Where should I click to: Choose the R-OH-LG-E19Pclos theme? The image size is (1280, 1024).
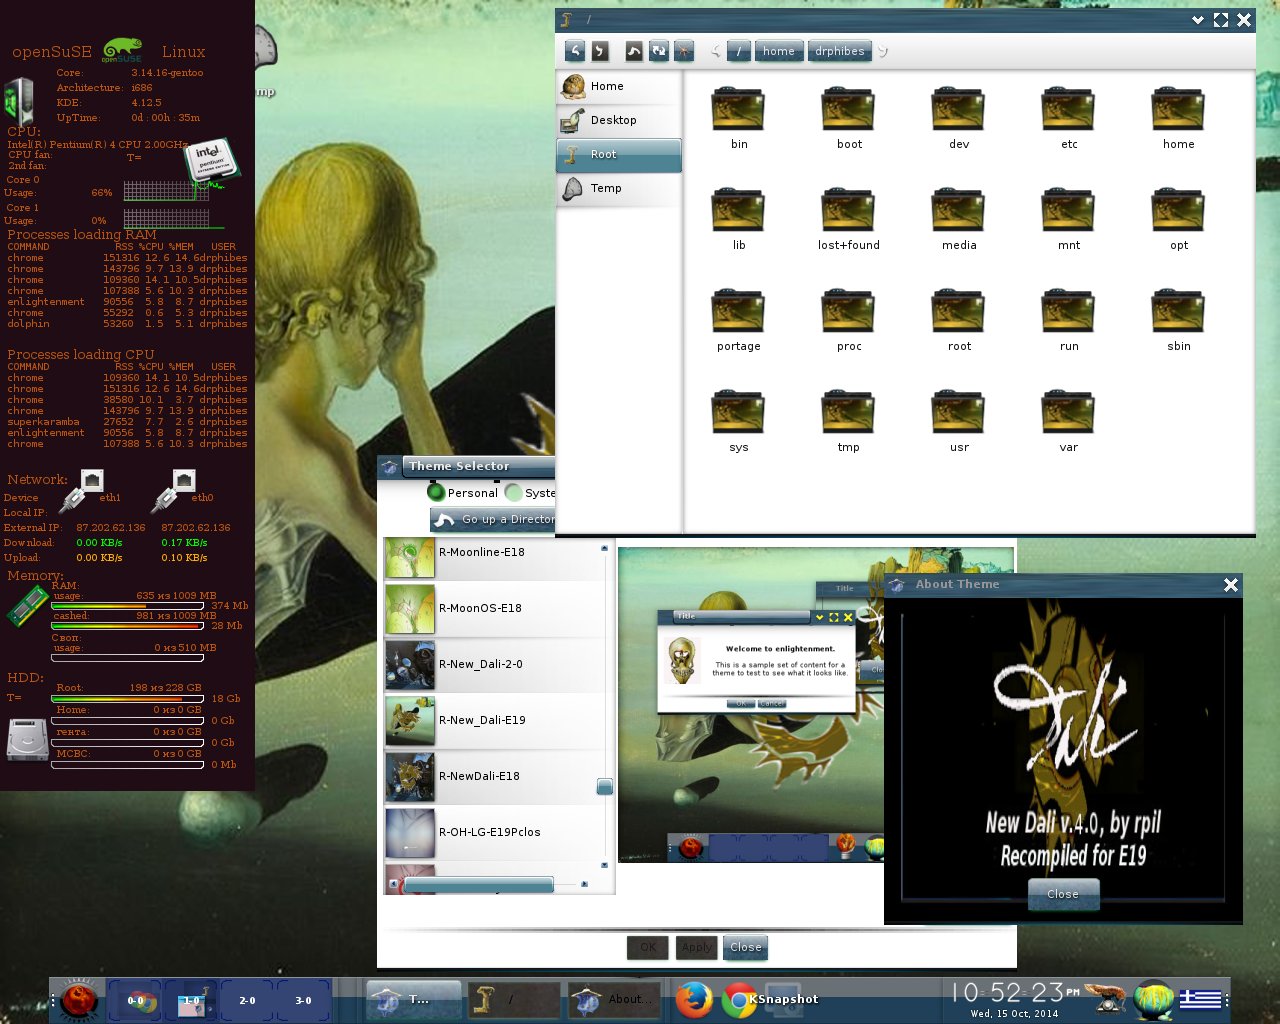tap(494, 833)
